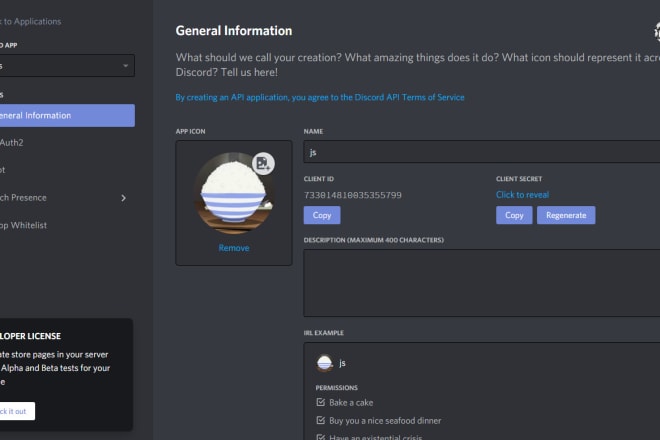Select General Information in sidebar
The height and width of the screenshot is (440, 660).
pos(67,115)
